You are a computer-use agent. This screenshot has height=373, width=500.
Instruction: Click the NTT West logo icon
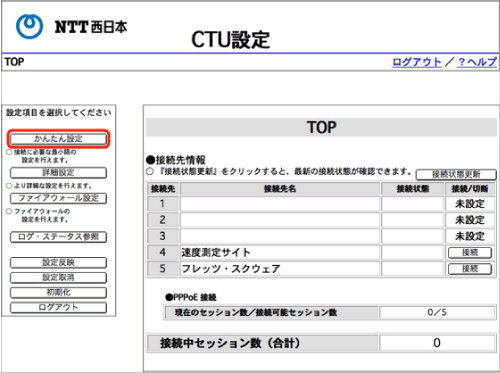[30, 27]
